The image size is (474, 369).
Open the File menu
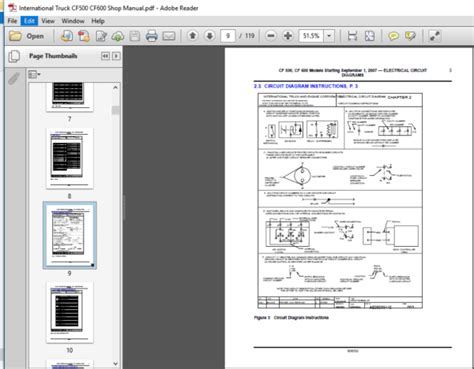[x=12, y=21]
